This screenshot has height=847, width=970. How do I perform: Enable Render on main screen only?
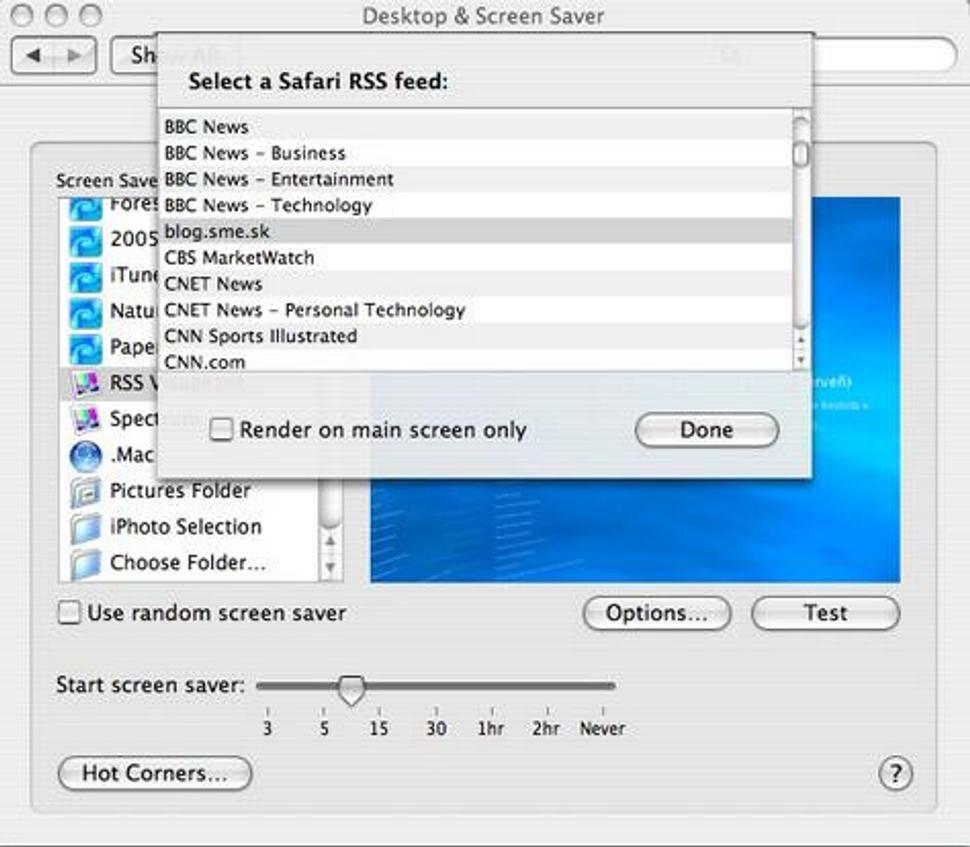coord(221,429)
